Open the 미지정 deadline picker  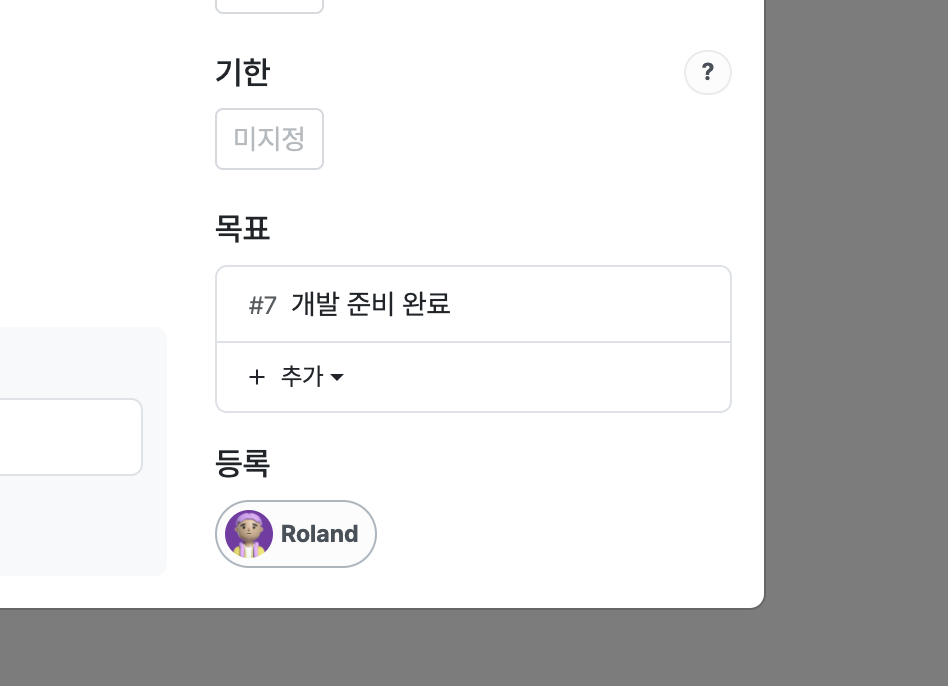[270, 139]
